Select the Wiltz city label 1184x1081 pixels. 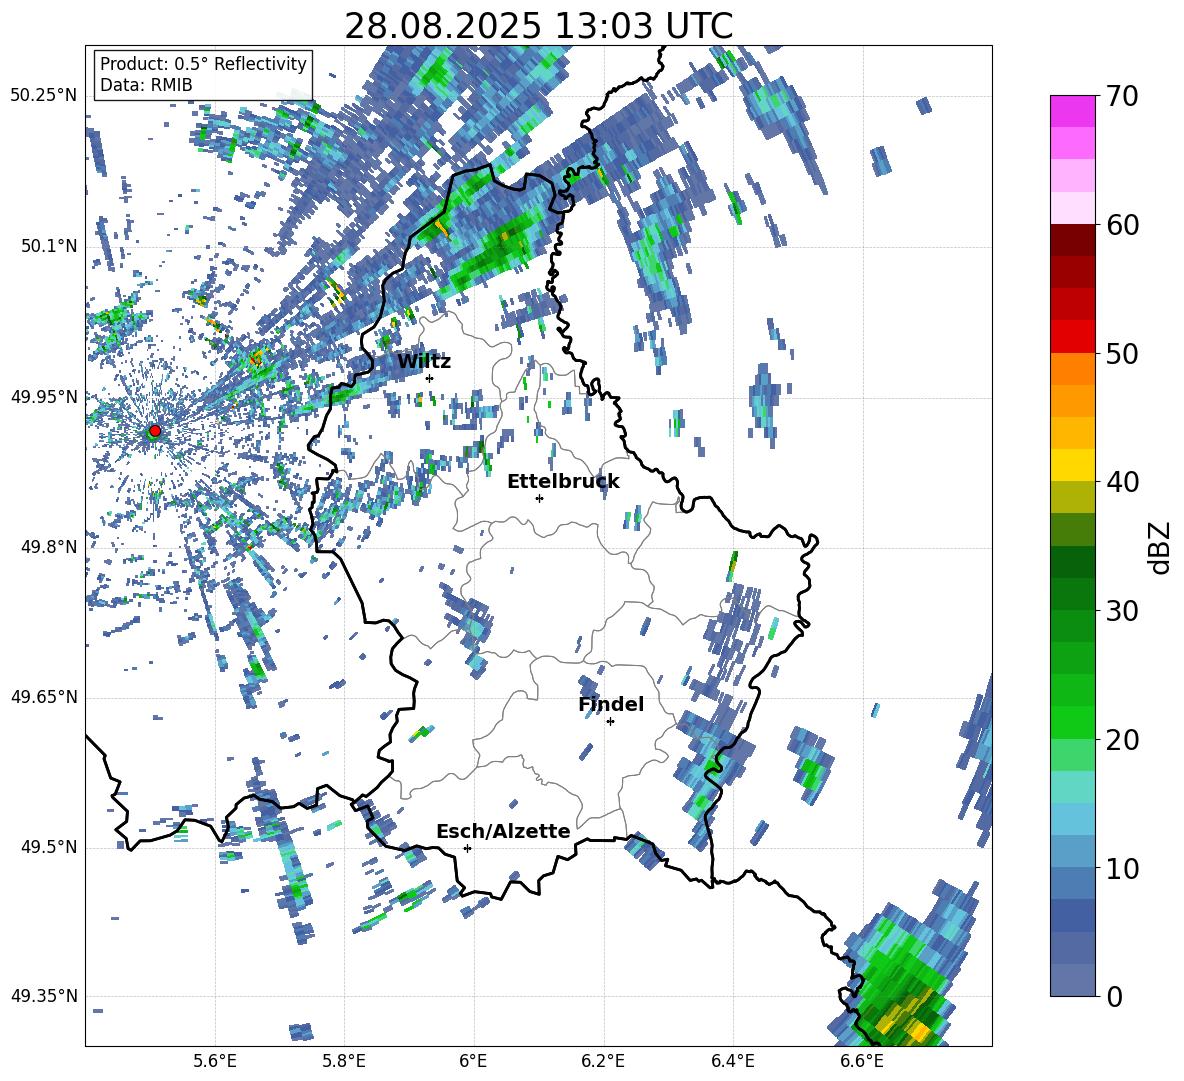(x=424, y=362)
